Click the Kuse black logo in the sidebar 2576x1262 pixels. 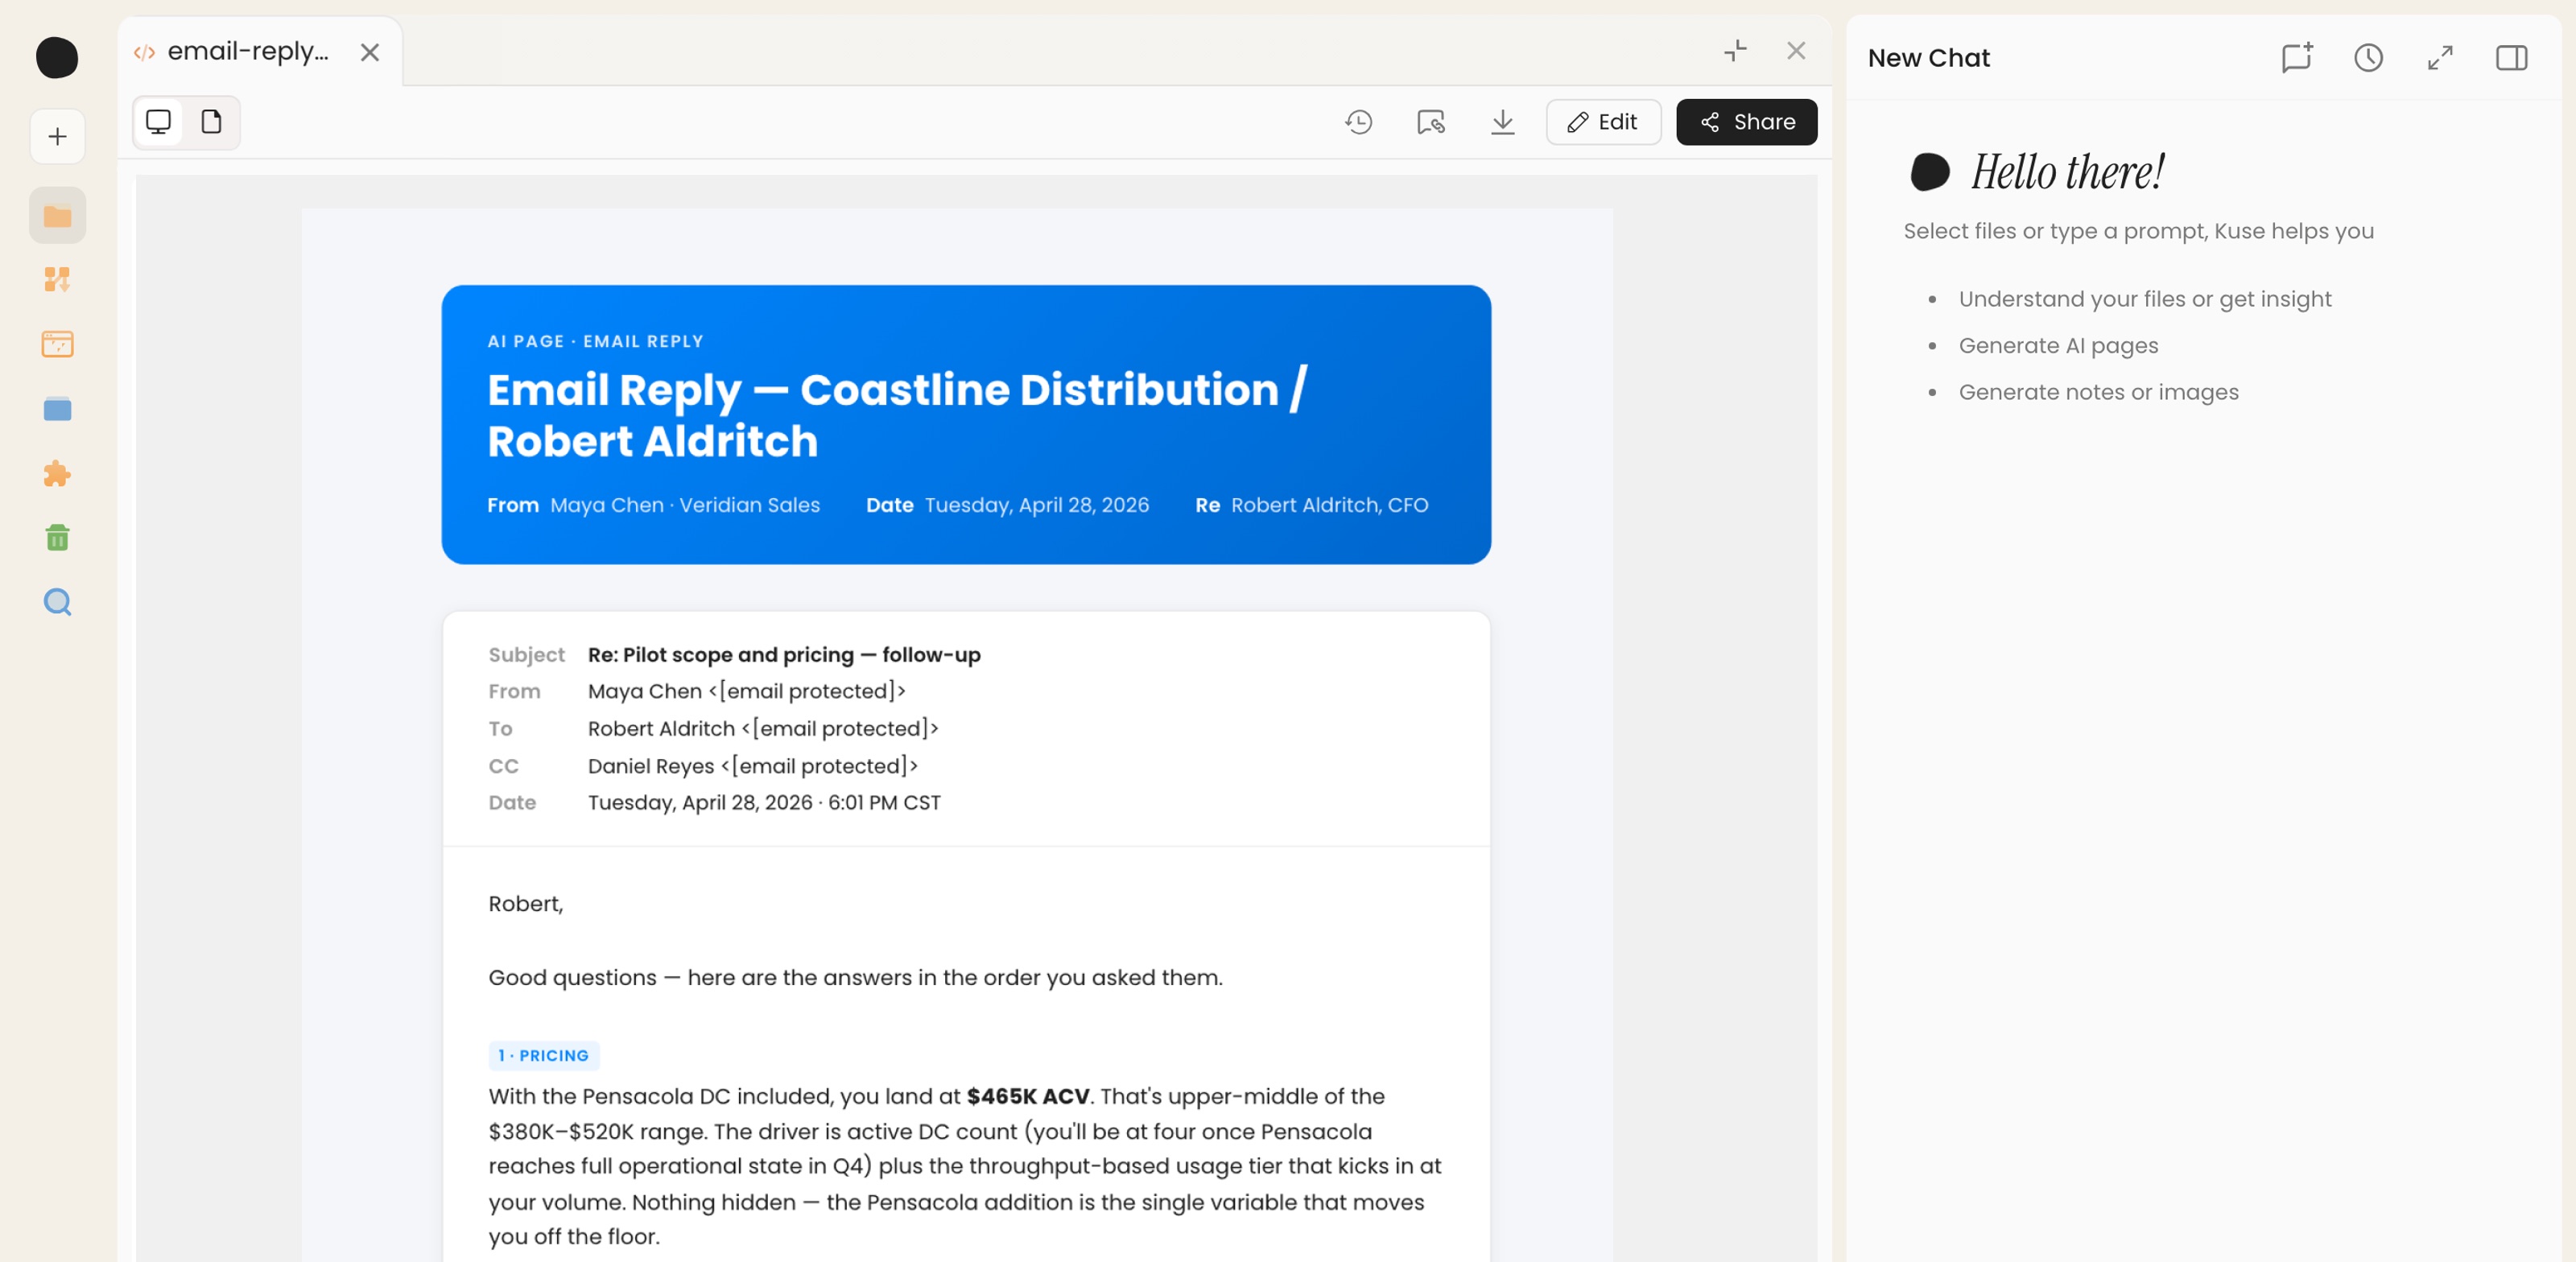pyautogui.click(x=57, y=57)
